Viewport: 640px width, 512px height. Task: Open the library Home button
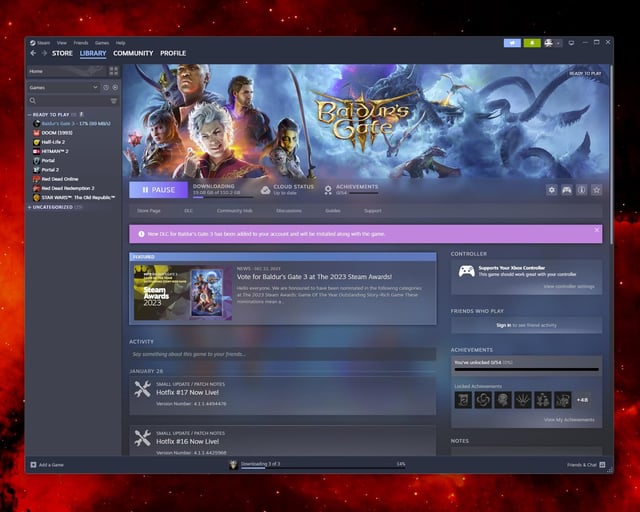(66, 71)
